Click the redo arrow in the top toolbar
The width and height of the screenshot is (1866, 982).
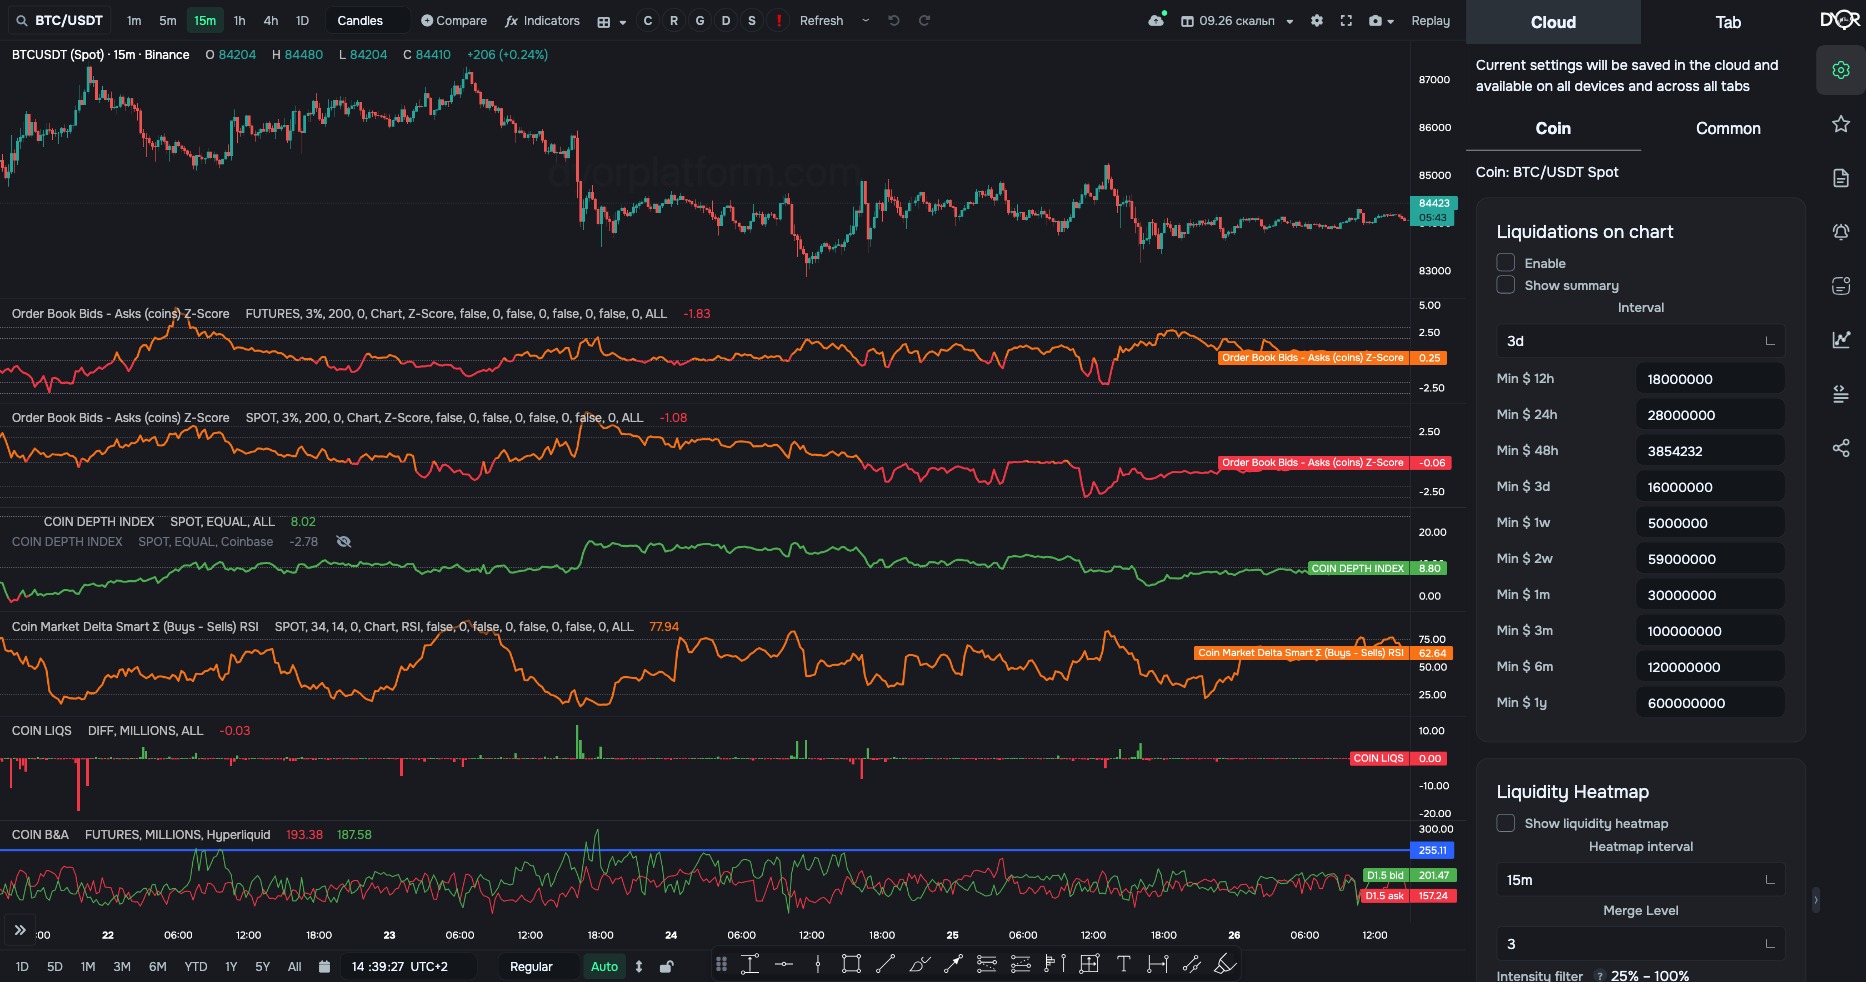924,20
